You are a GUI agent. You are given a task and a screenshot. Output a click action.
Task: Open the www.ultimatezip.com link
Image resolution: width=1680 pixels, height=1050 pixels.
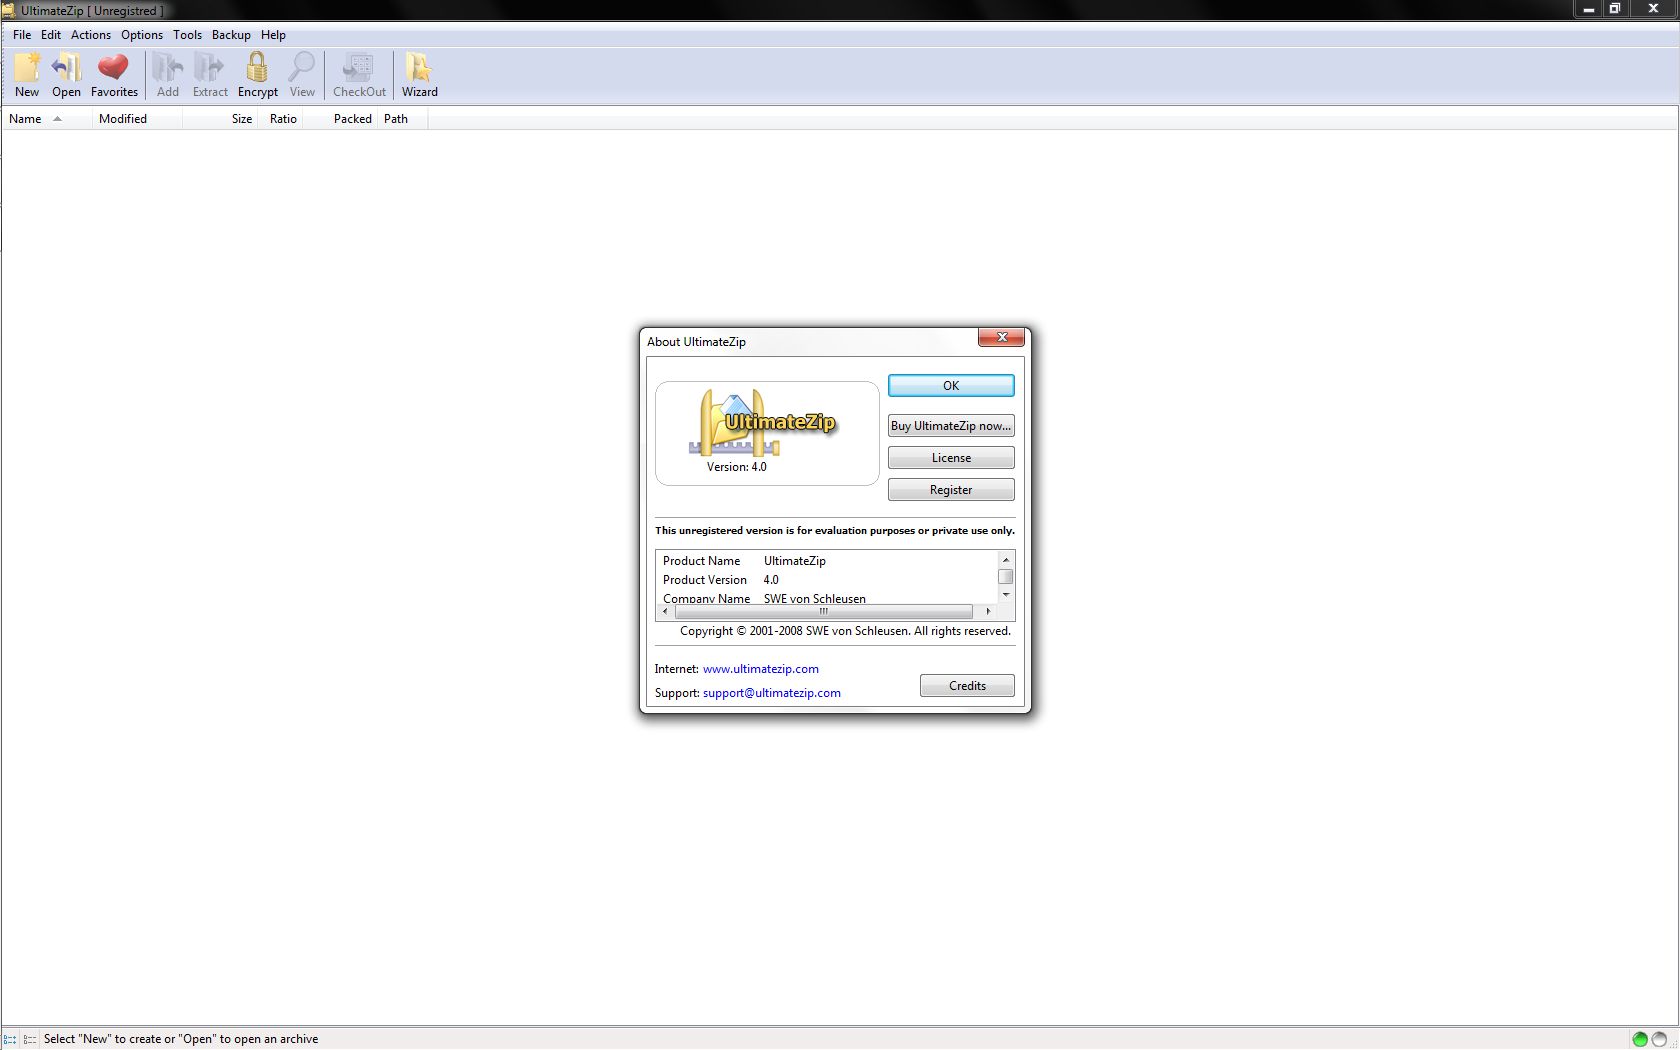click(761, 669)
